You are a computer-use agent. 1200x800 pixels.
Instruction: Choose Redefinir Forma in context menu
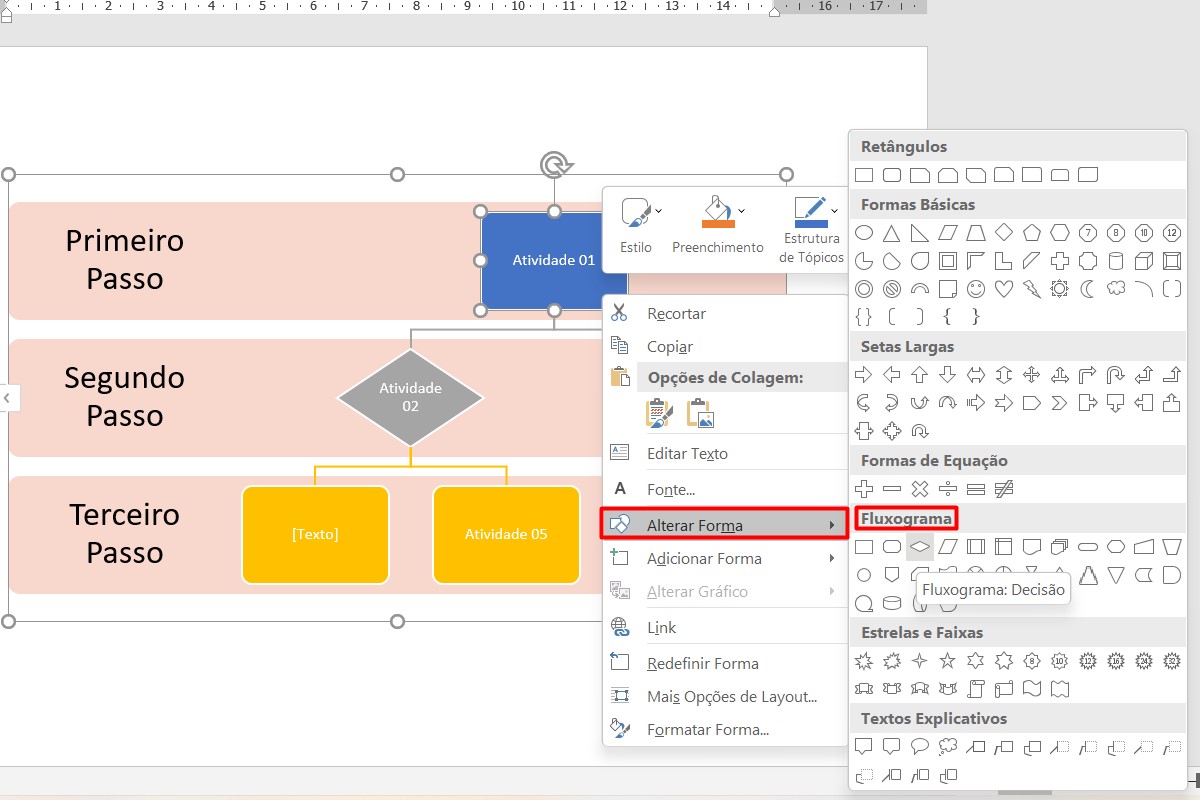pyautogui.click(x=725, y=663)
